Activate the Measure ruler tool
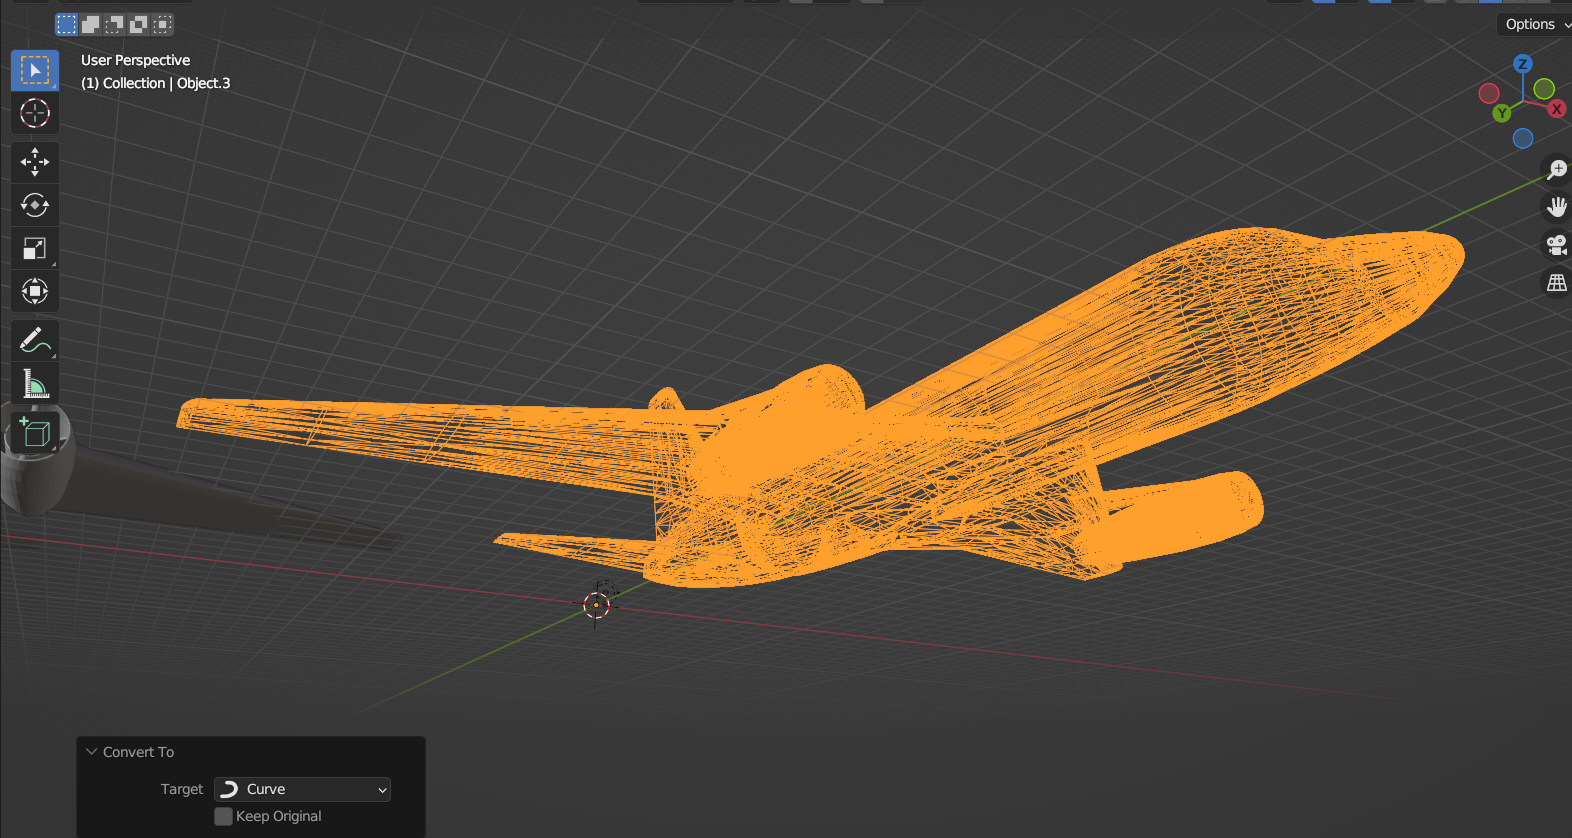 coord(35,384)
